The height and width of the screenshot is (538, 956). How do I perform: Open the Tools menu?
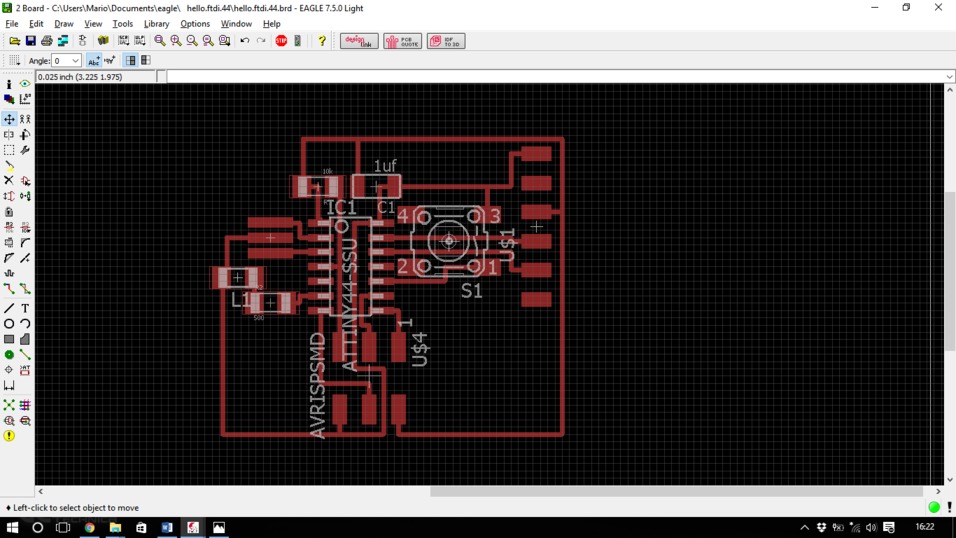[123, 24]
